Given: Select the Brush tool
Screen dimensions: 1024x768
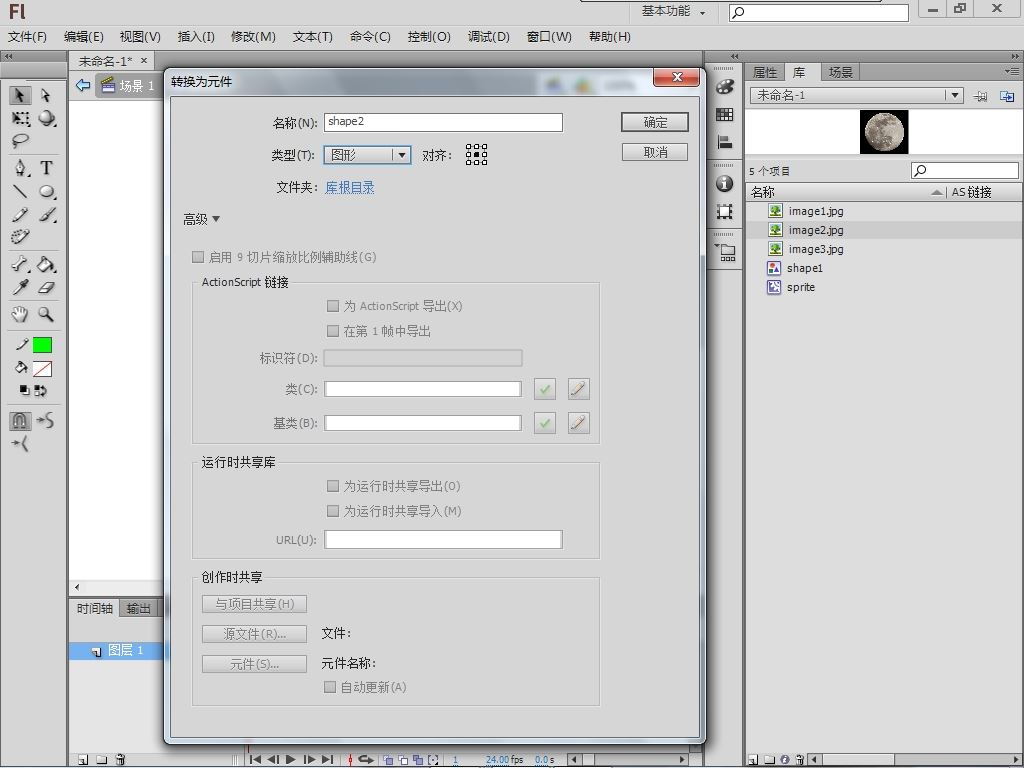Looking at the screenshot, I should [x=46, y=214].
